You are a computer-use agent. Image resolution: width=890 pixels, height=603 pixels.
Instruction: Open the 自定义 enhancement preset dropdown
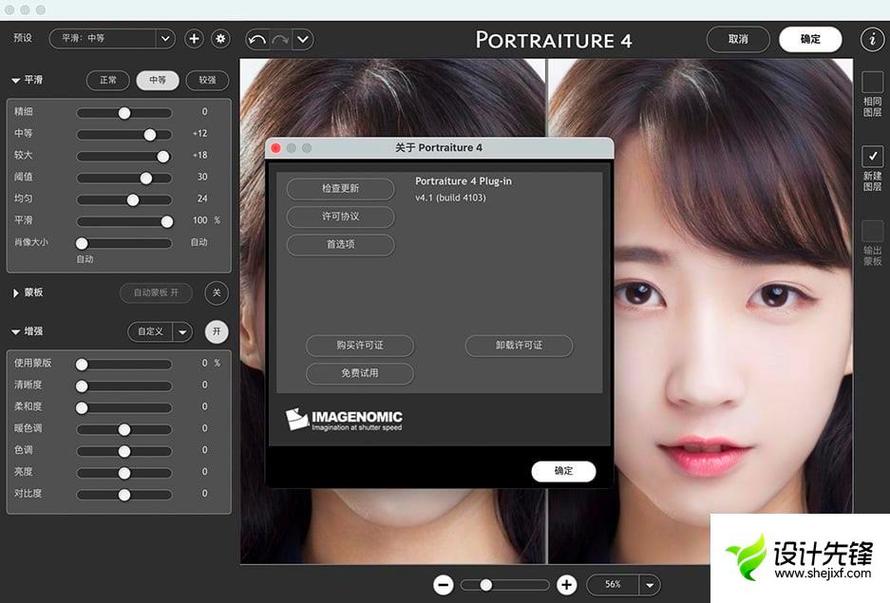[x=160, y=332]
